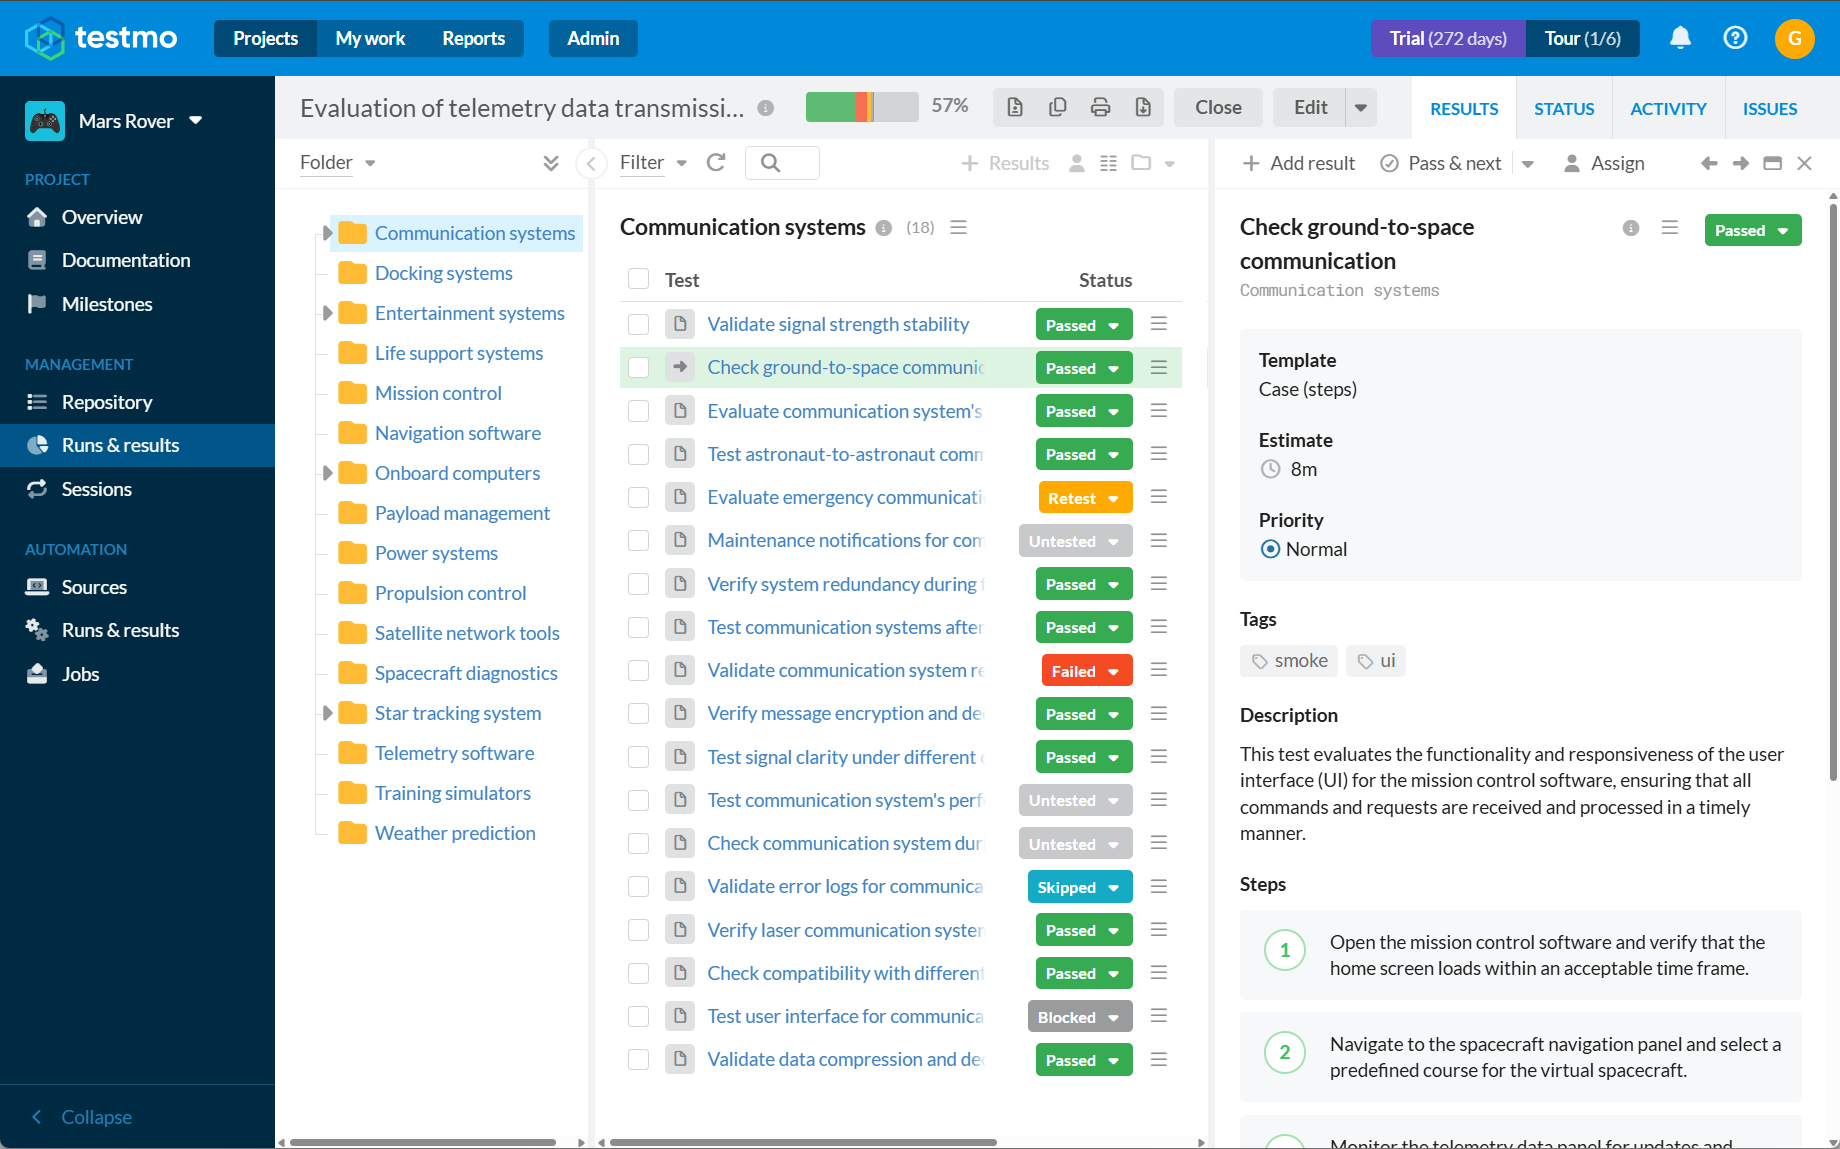Click the print run icon
Image resolution: width=1840 pixels, height=1149 pixels.
pyautogui.click(x=1100, y=107)
